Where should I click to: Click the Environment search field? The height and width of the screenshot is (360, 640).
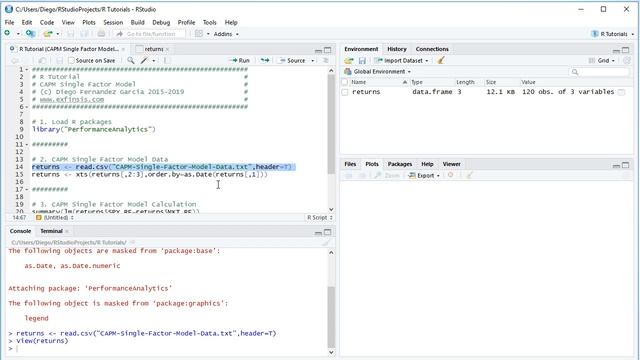pos(599,72)
